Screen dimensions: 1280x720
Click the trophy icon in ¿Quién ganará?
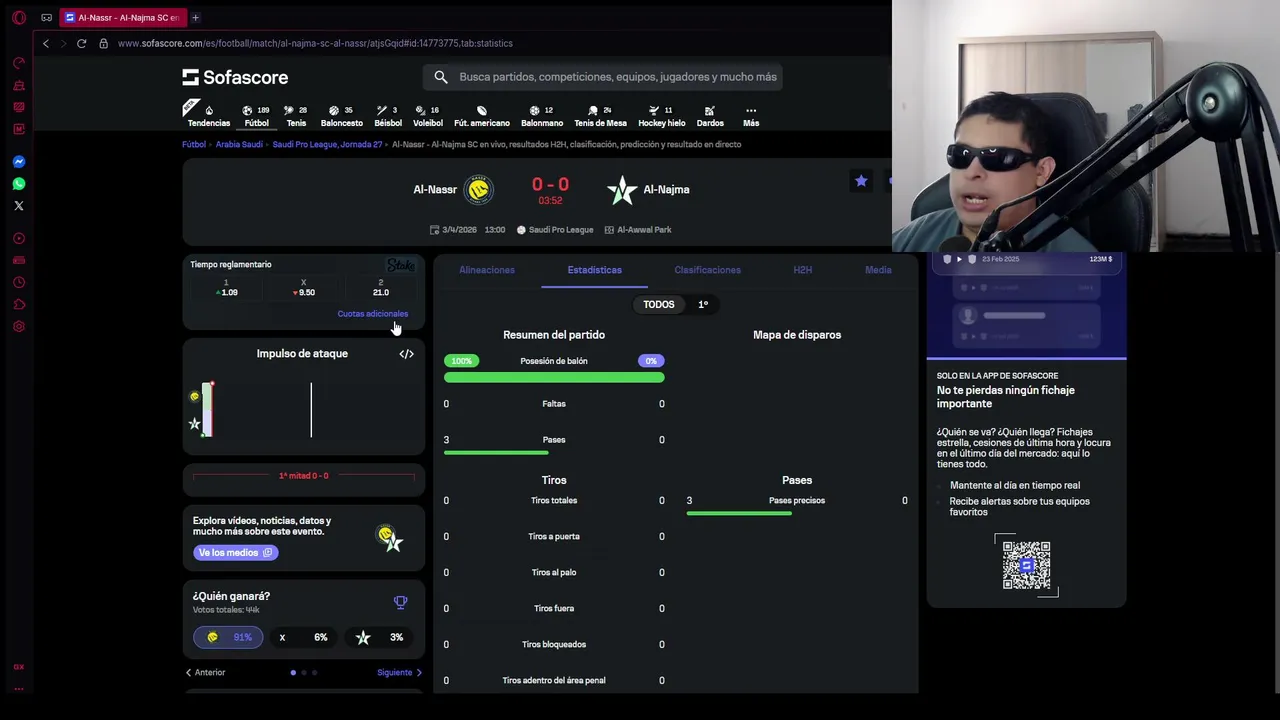click(x=400, y=602)
